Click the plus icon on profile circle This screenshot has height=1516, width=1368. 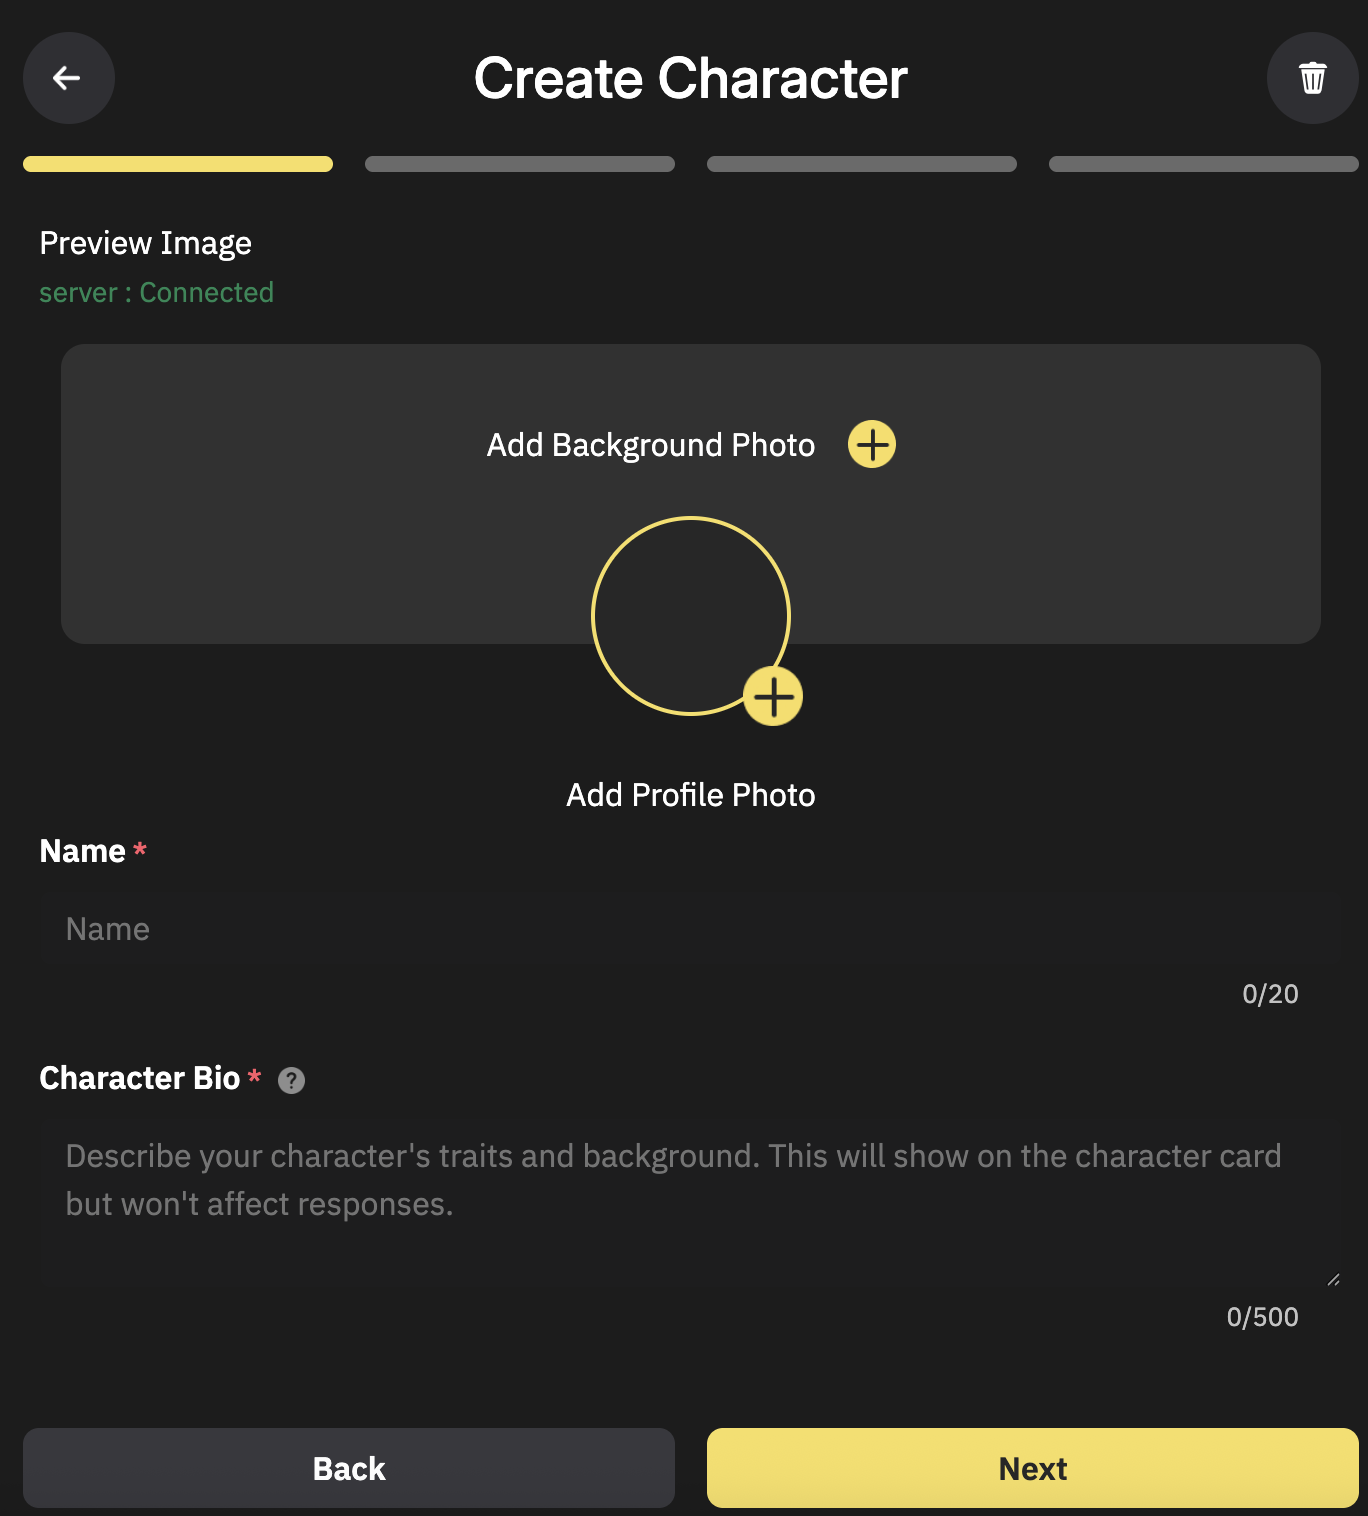click(773, 696)
